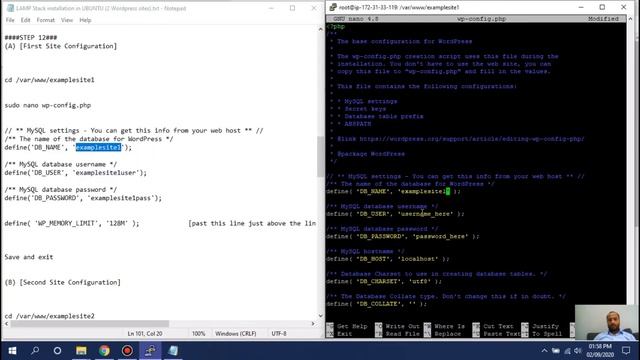
Task: Click '100%' zoom in Notepad status bar
Action: tap(198, 333)
